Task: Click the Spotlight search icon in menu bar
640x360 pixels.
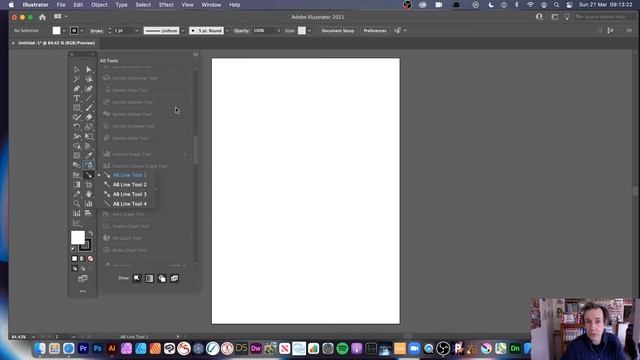Action: click(556, 5)
